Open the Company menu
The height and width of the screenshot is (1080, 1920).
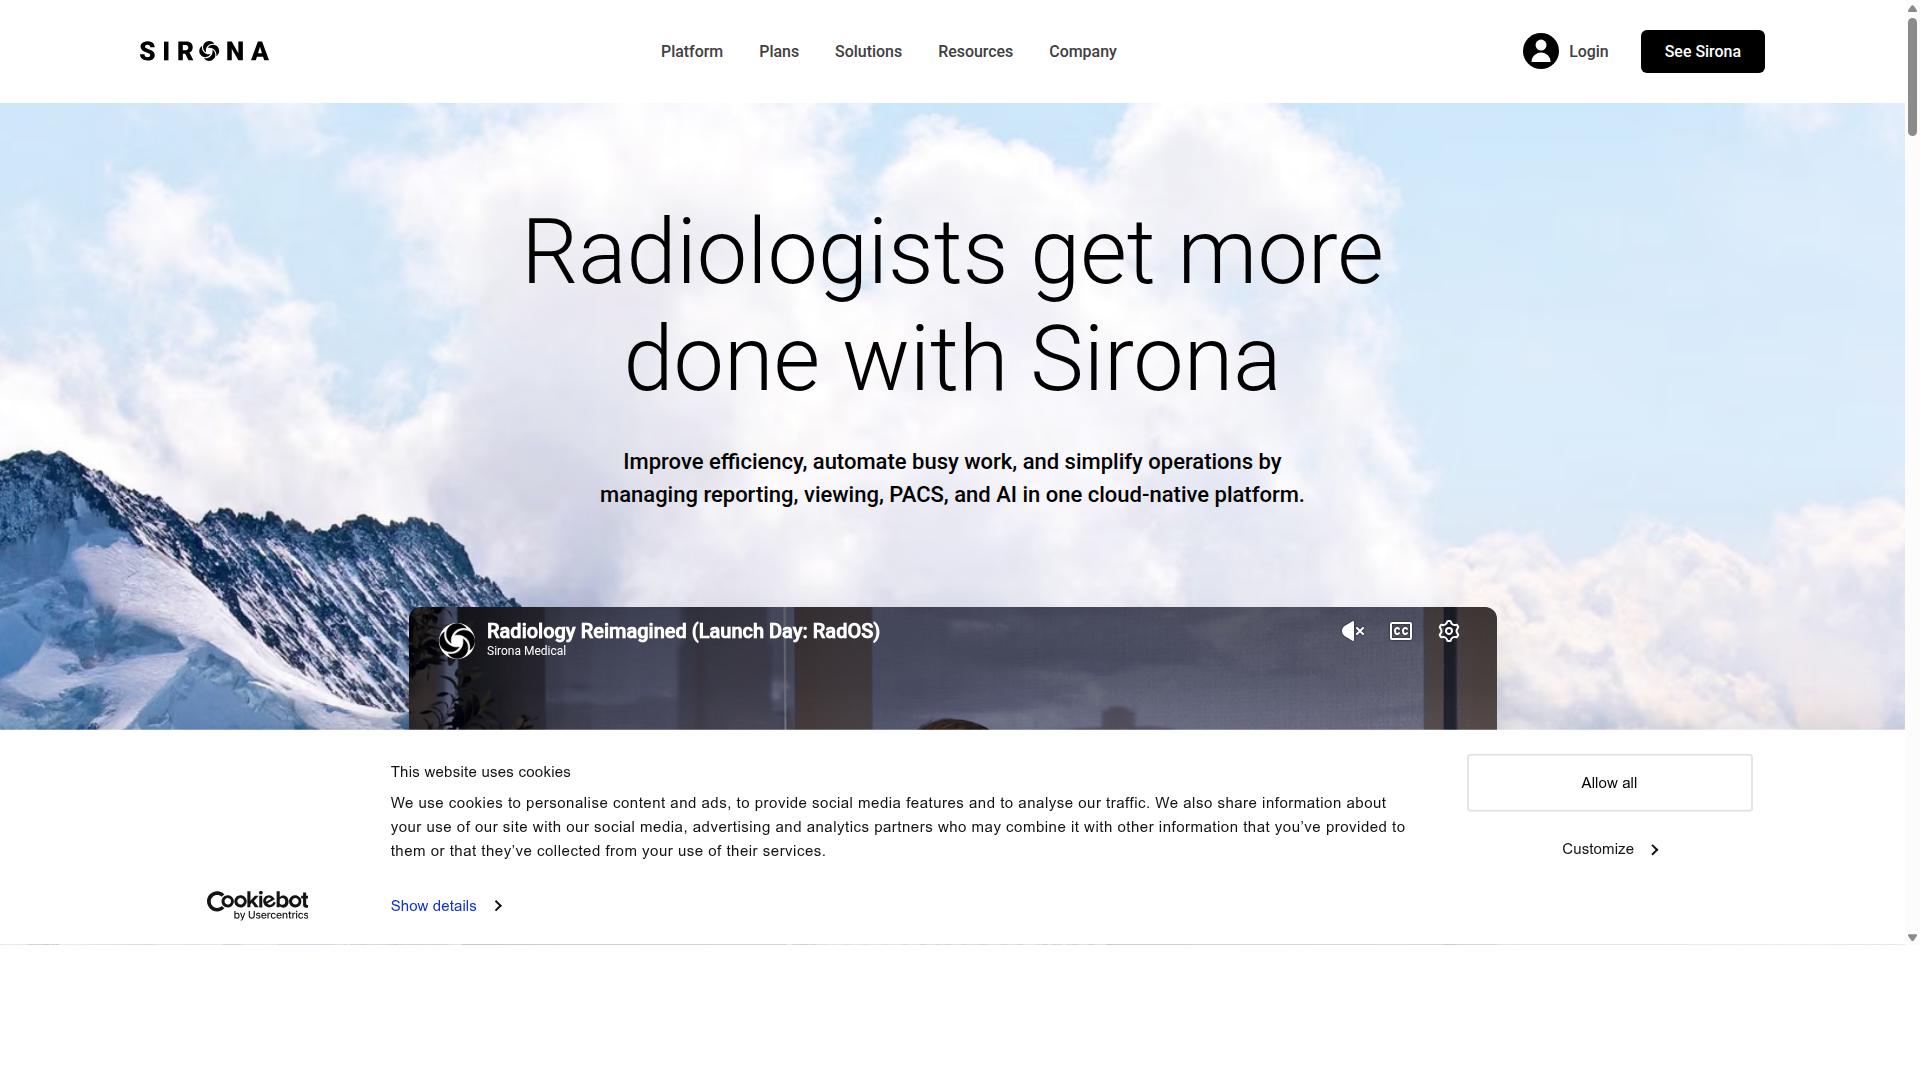tap(1083, 51)
